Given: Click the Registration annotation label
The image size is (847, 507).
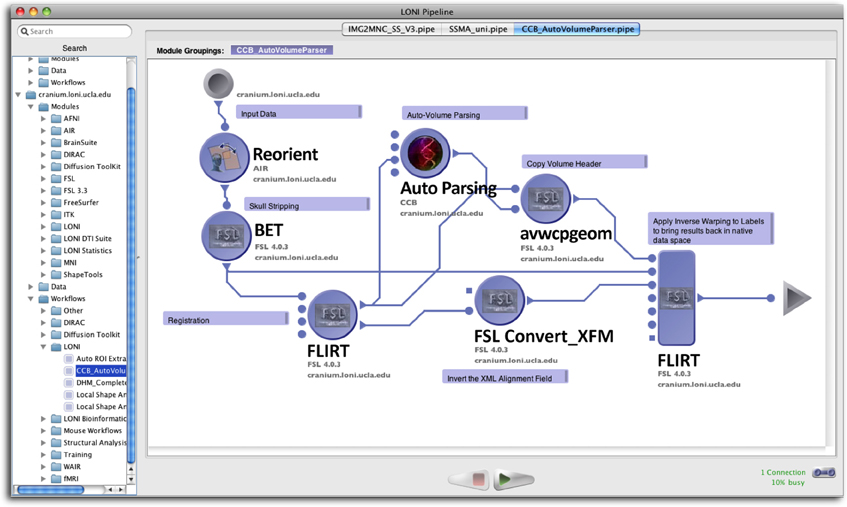Looking at the screenshot, I should 226,319.
